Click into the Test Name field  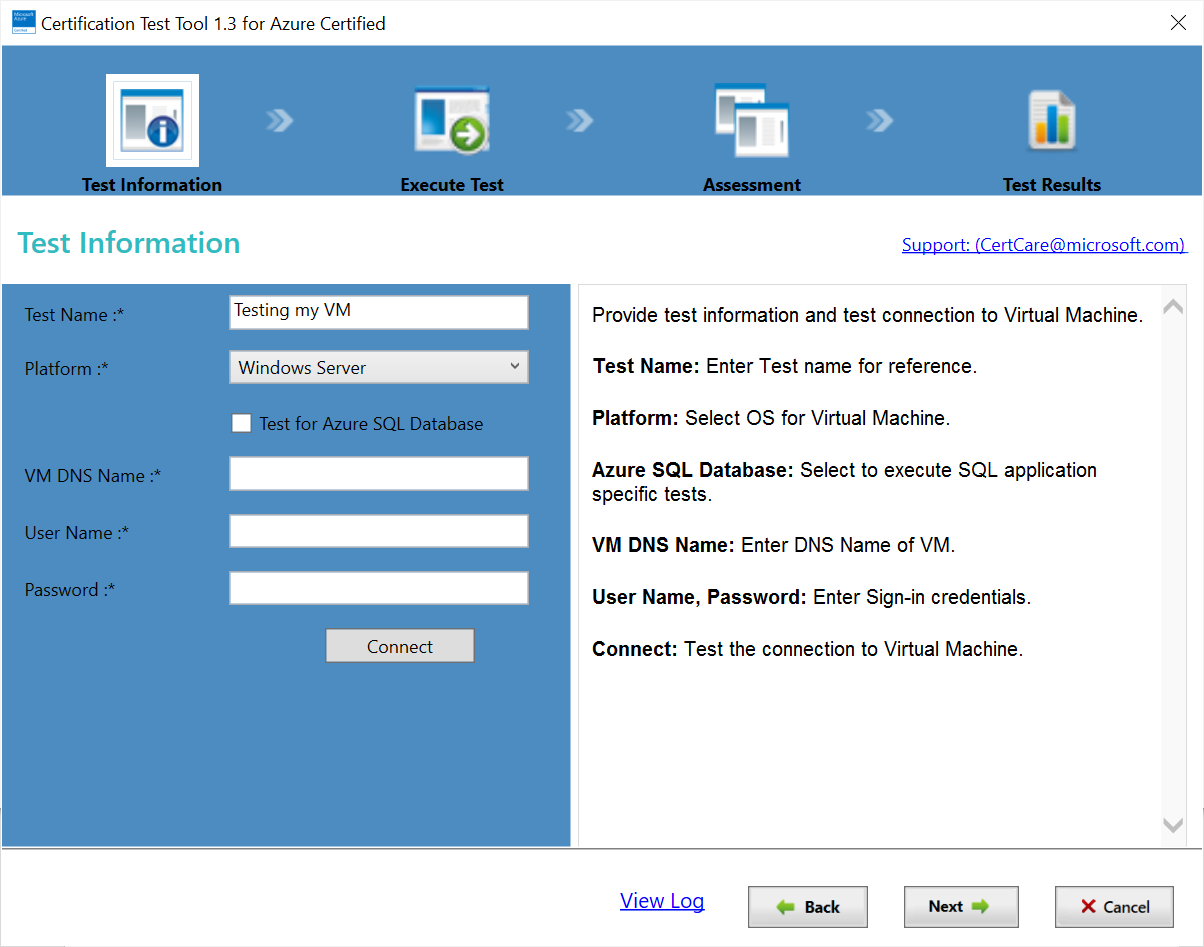379,312
